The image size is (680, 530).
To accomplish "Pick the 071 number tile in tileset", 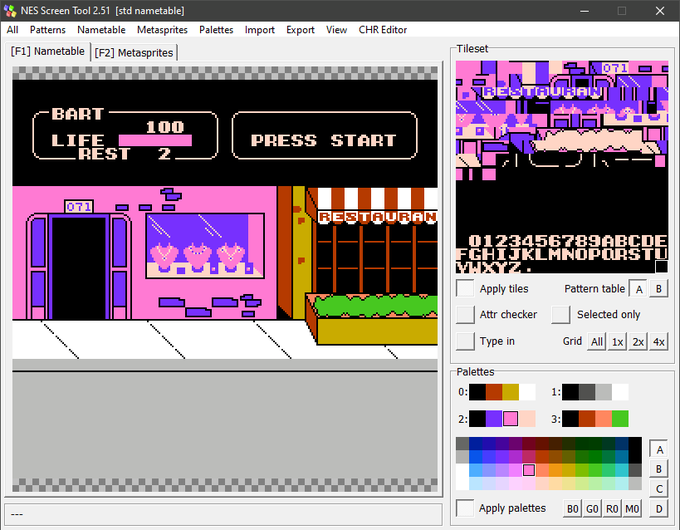I will pyautogui.click(x=615, y=68).
